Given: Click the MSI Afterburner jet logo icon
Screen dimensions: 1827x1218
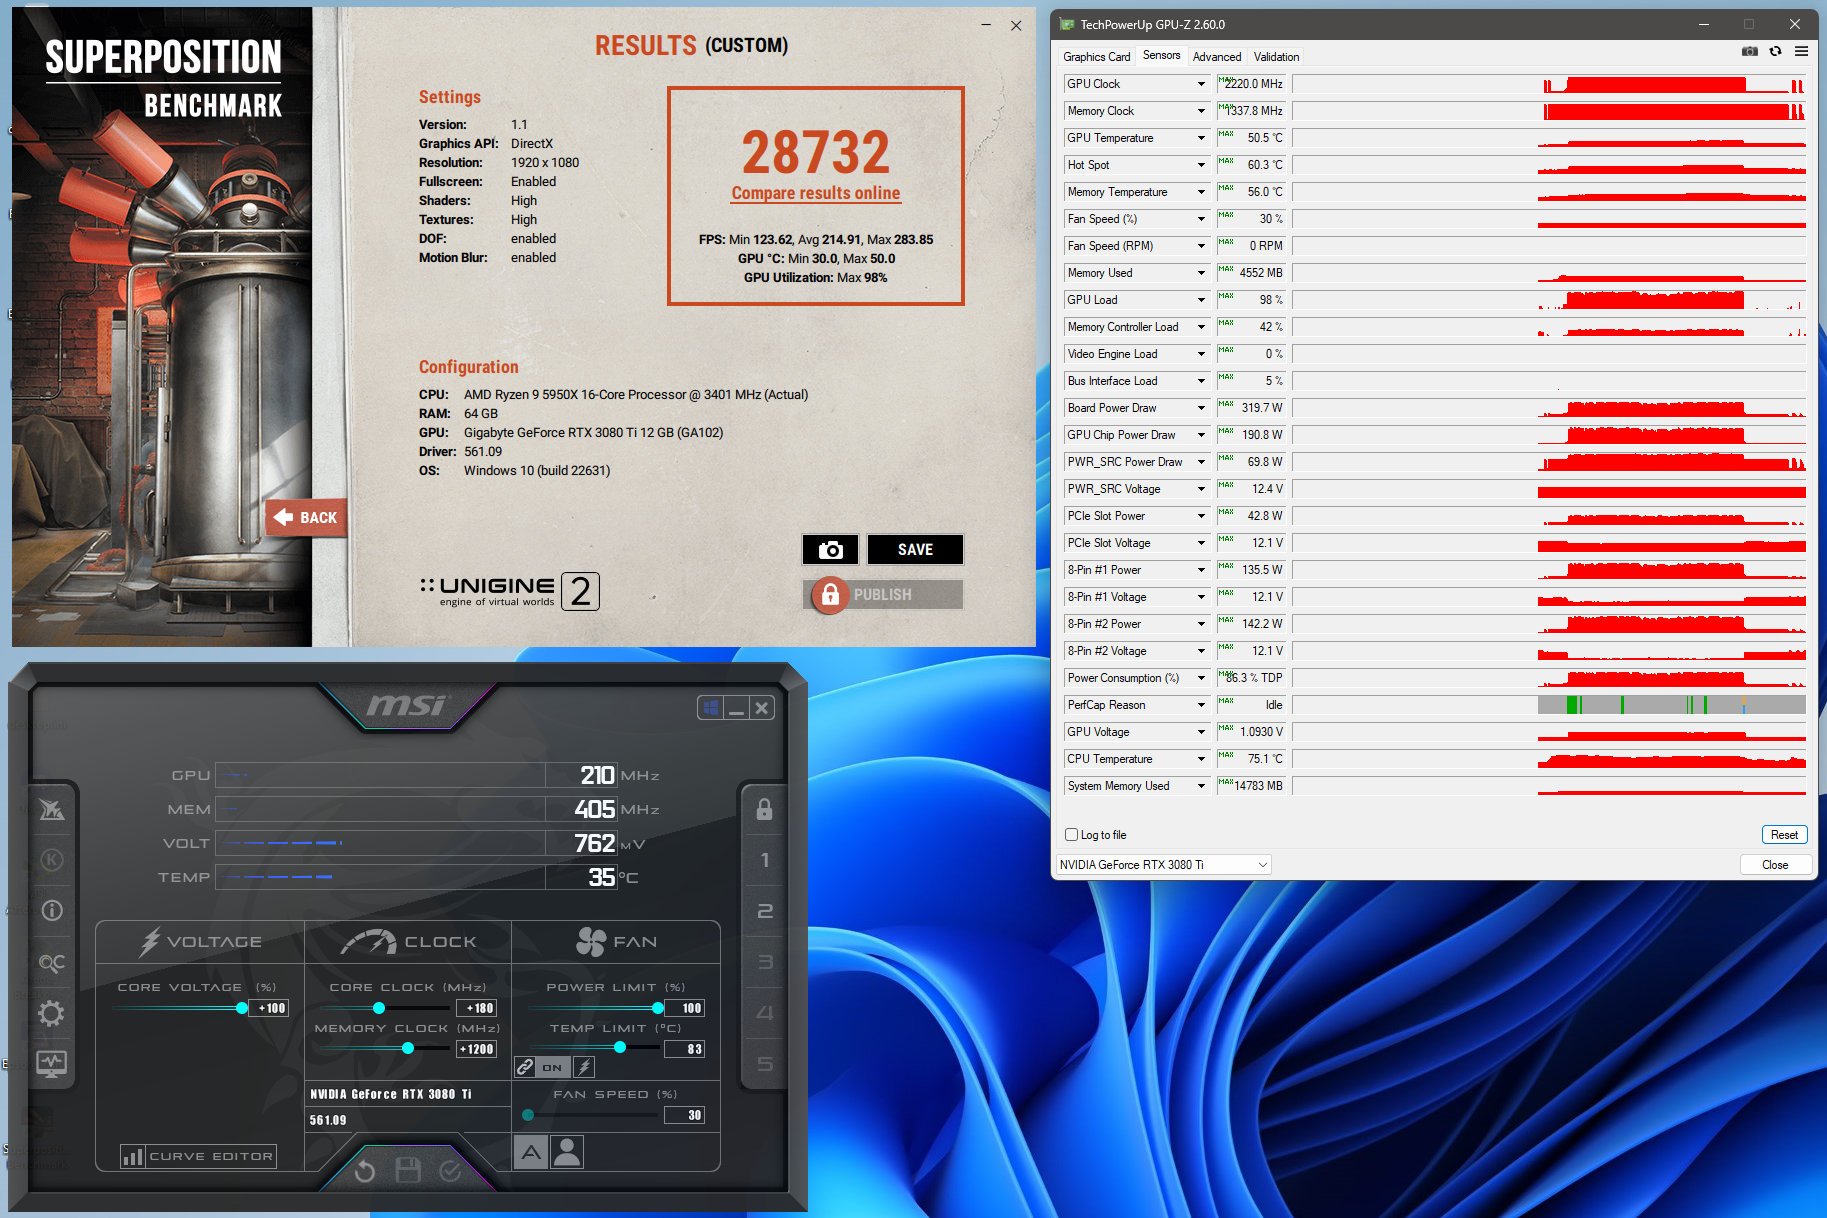Looking at the screenshot, I should (52, 809).
